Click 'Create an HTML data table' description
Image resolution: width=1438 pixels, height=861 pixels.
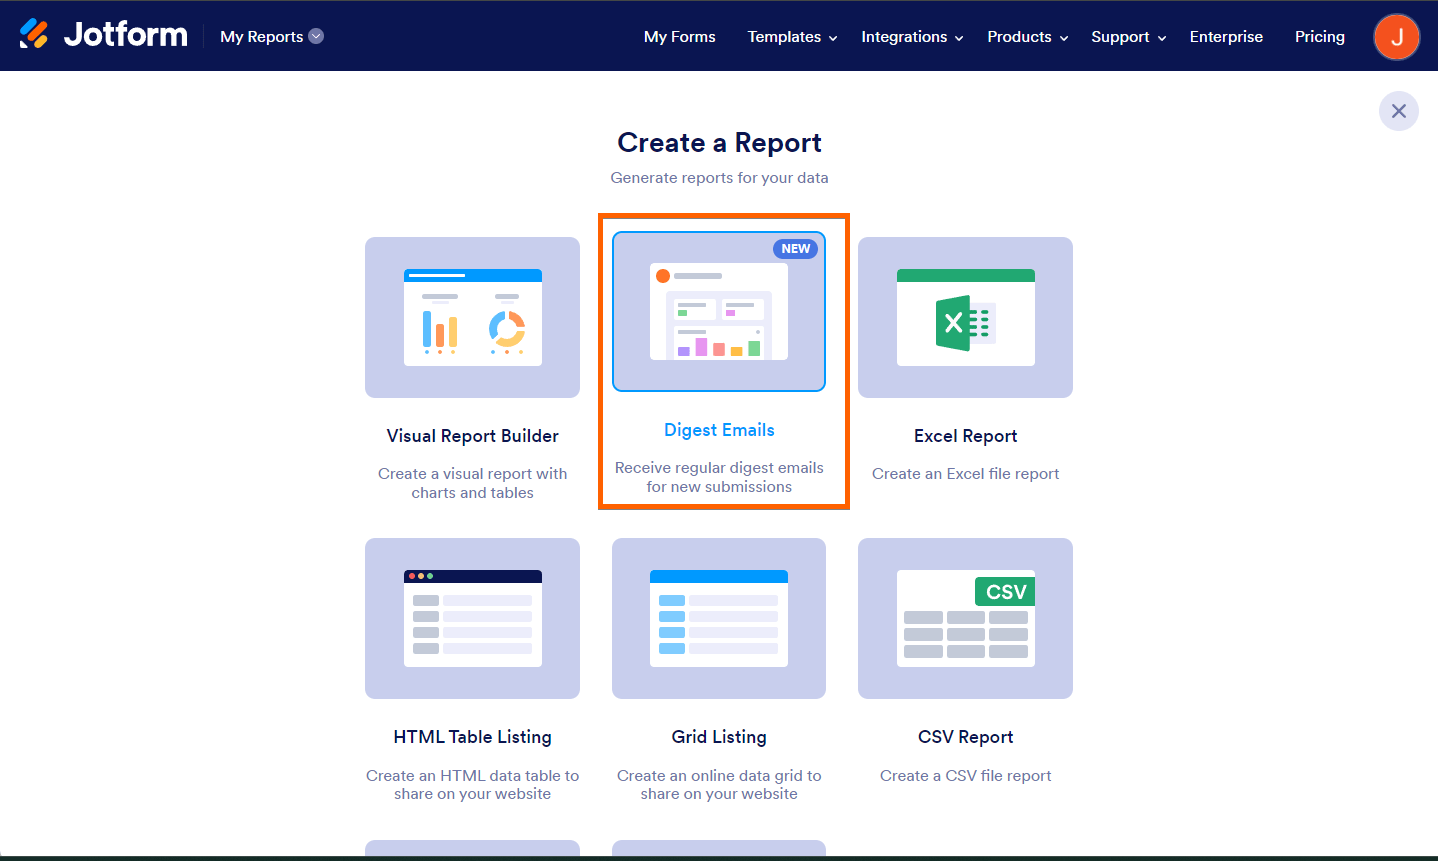tap(473, 785)
